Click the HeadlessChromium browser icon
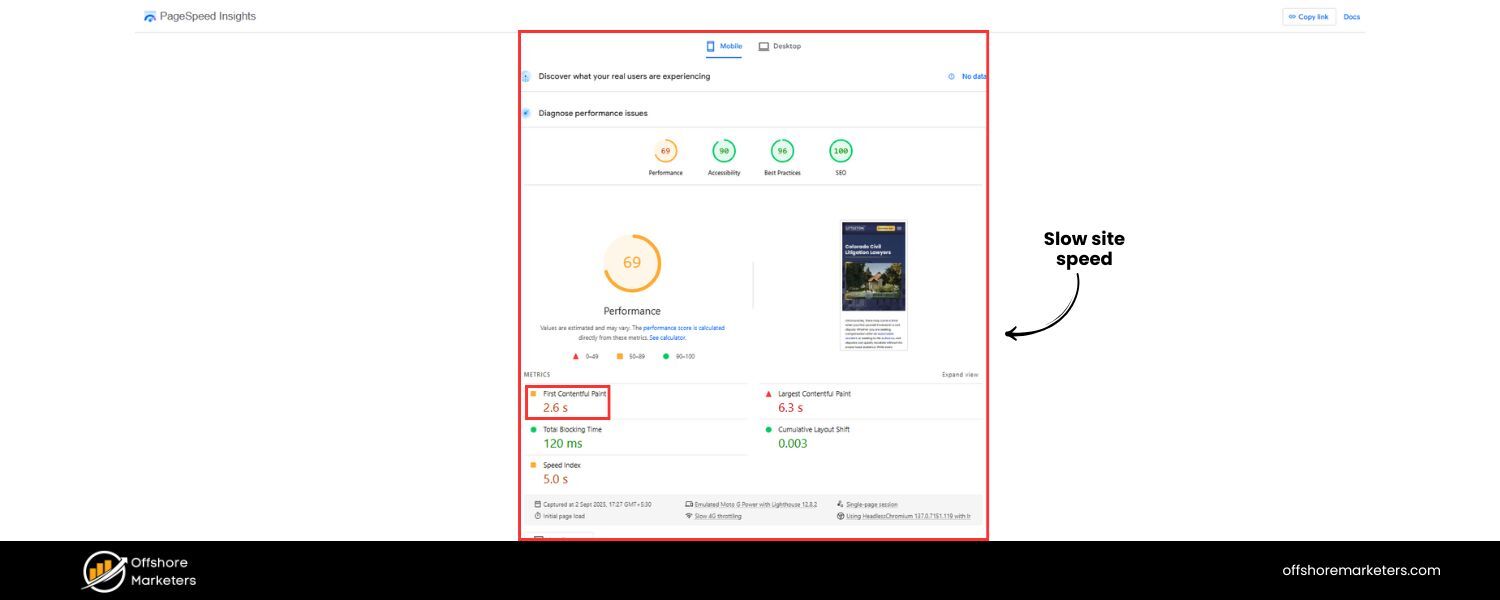This screenshot has width=1500, height=600. [x=841, y=517]
